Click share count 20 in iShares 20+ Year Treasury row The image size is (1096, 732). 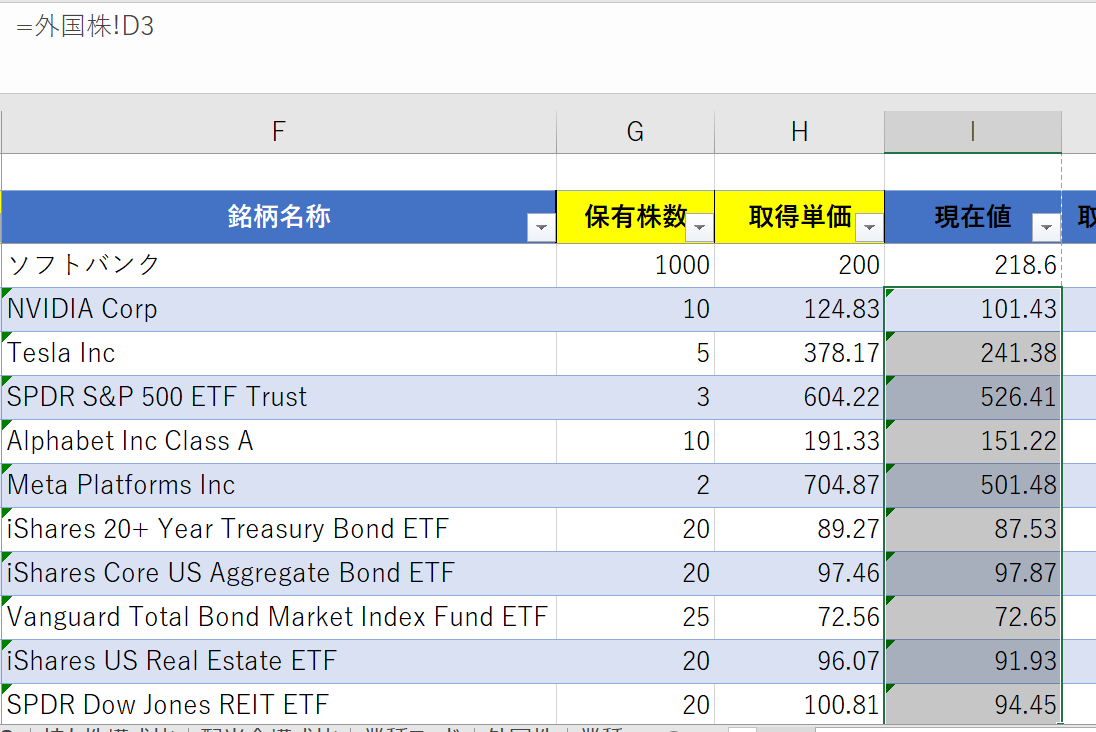click(x=635, y=529)
